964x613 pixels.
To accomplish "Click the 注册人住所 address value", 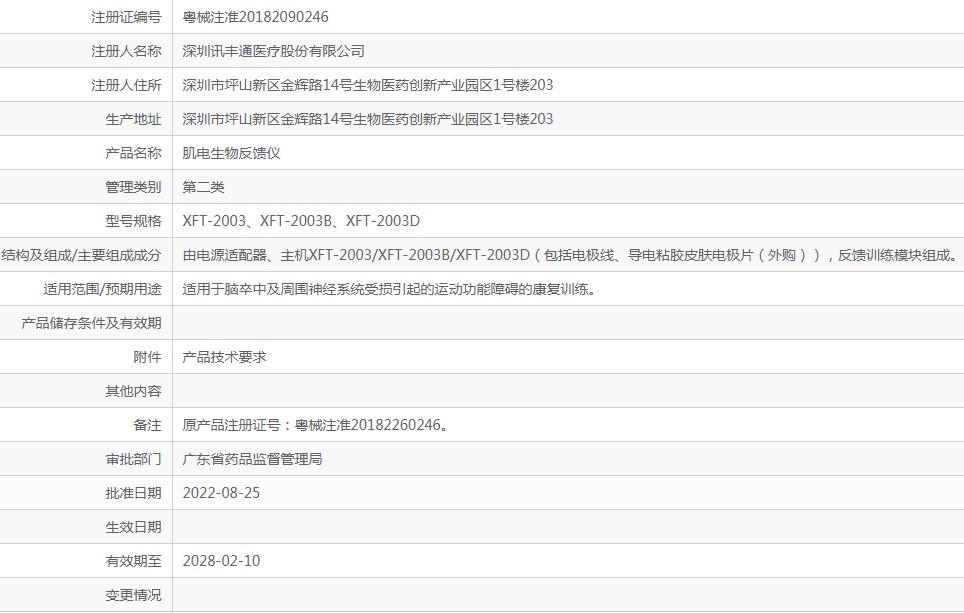I will 368,85.
